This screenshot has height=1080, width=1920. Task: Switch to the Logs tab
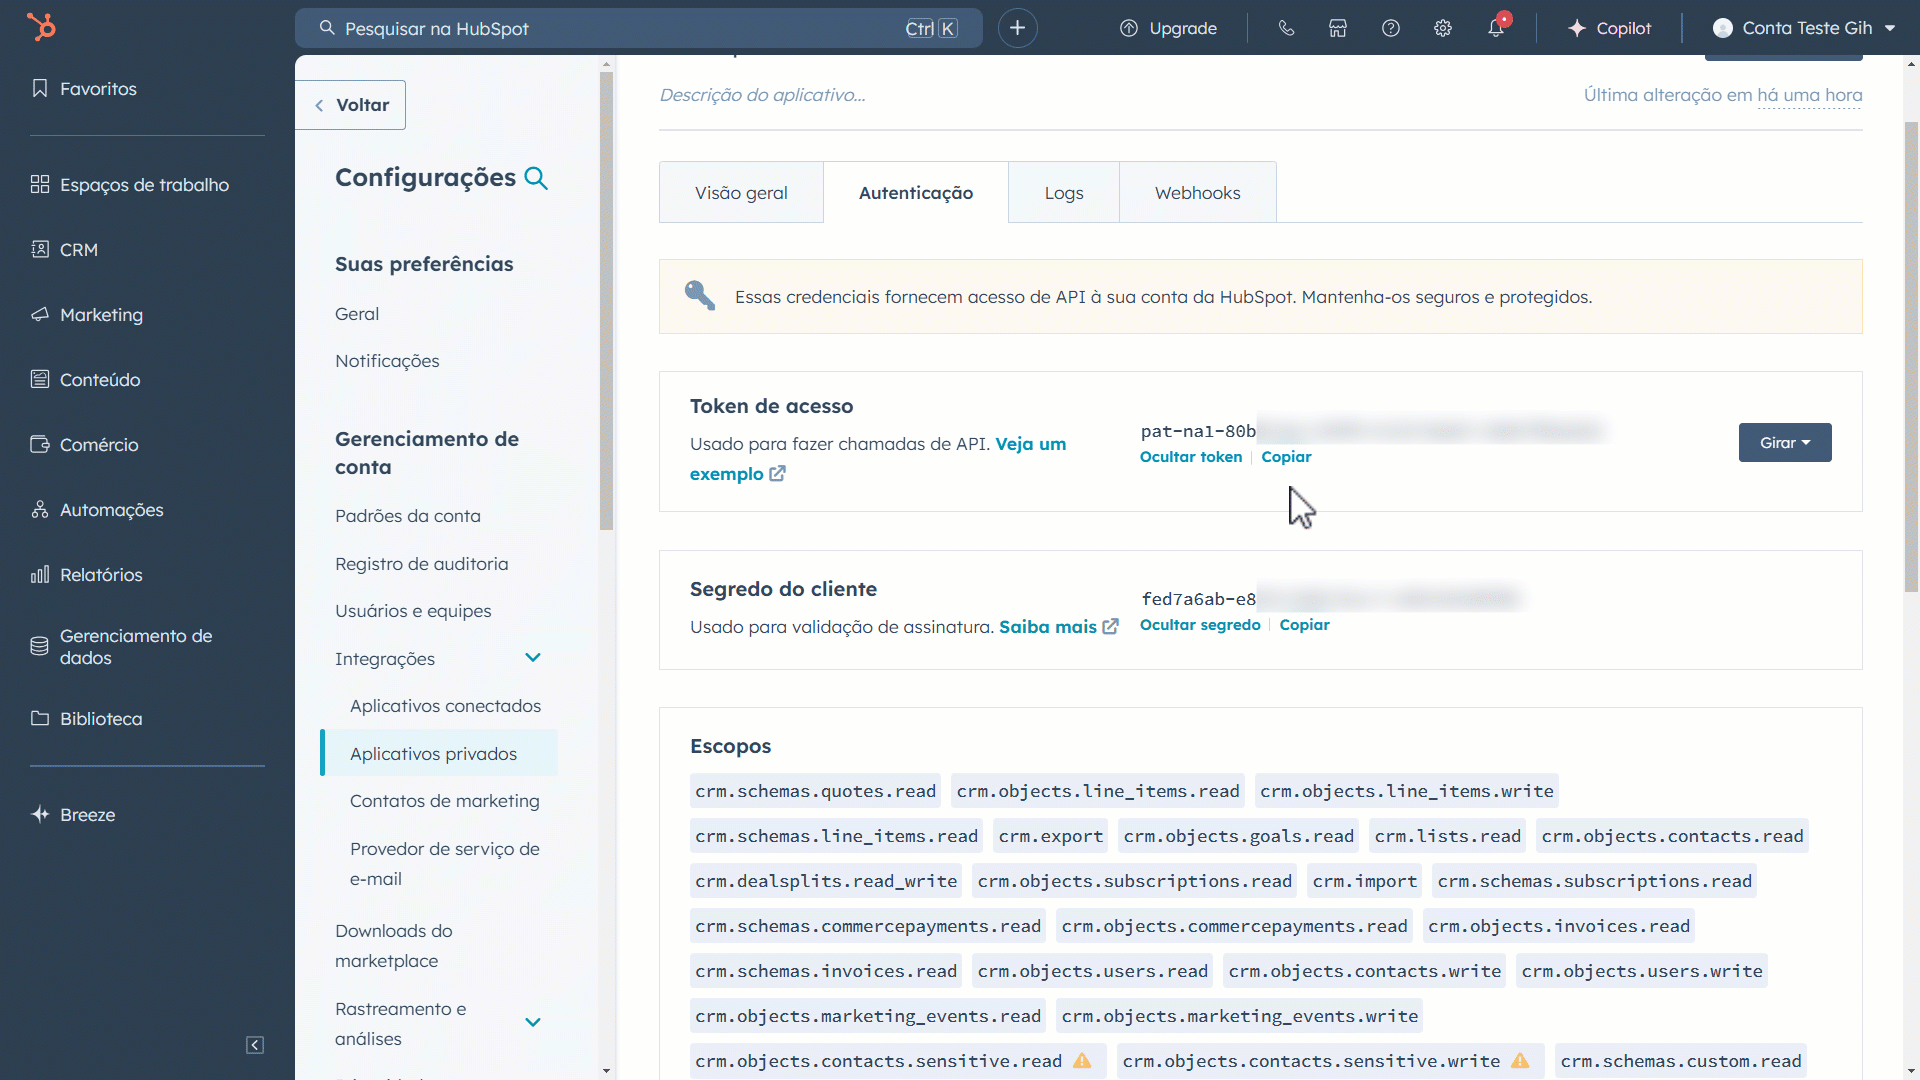1063,192
